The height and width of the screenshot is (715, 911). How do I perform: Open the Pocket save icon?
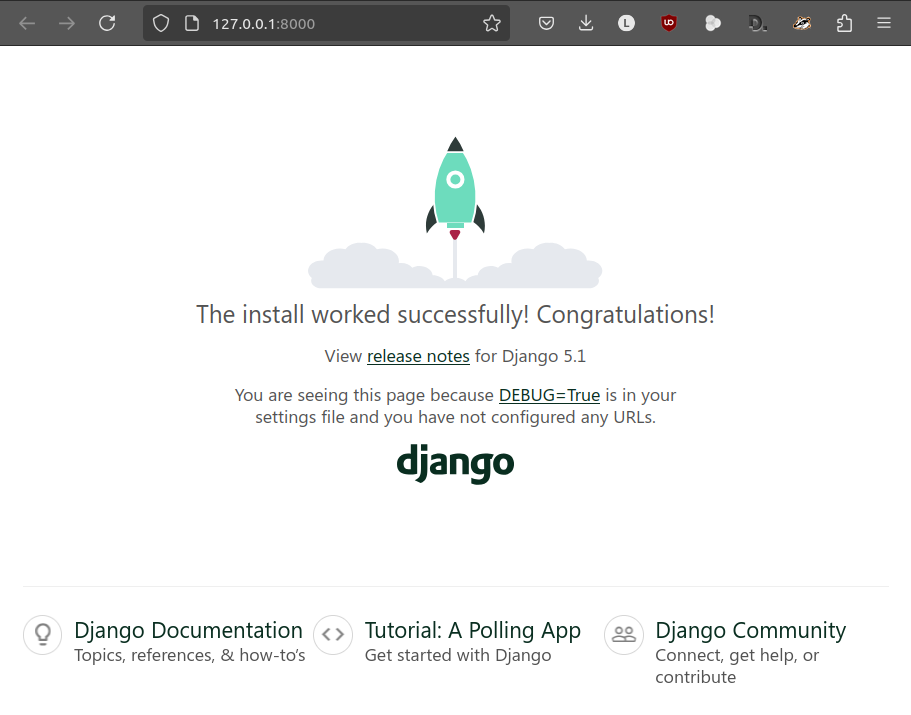point(546,23)
